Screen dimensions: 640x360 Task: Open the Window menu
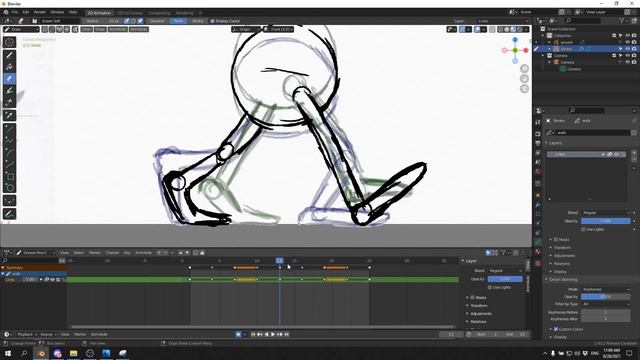(57, 12)
